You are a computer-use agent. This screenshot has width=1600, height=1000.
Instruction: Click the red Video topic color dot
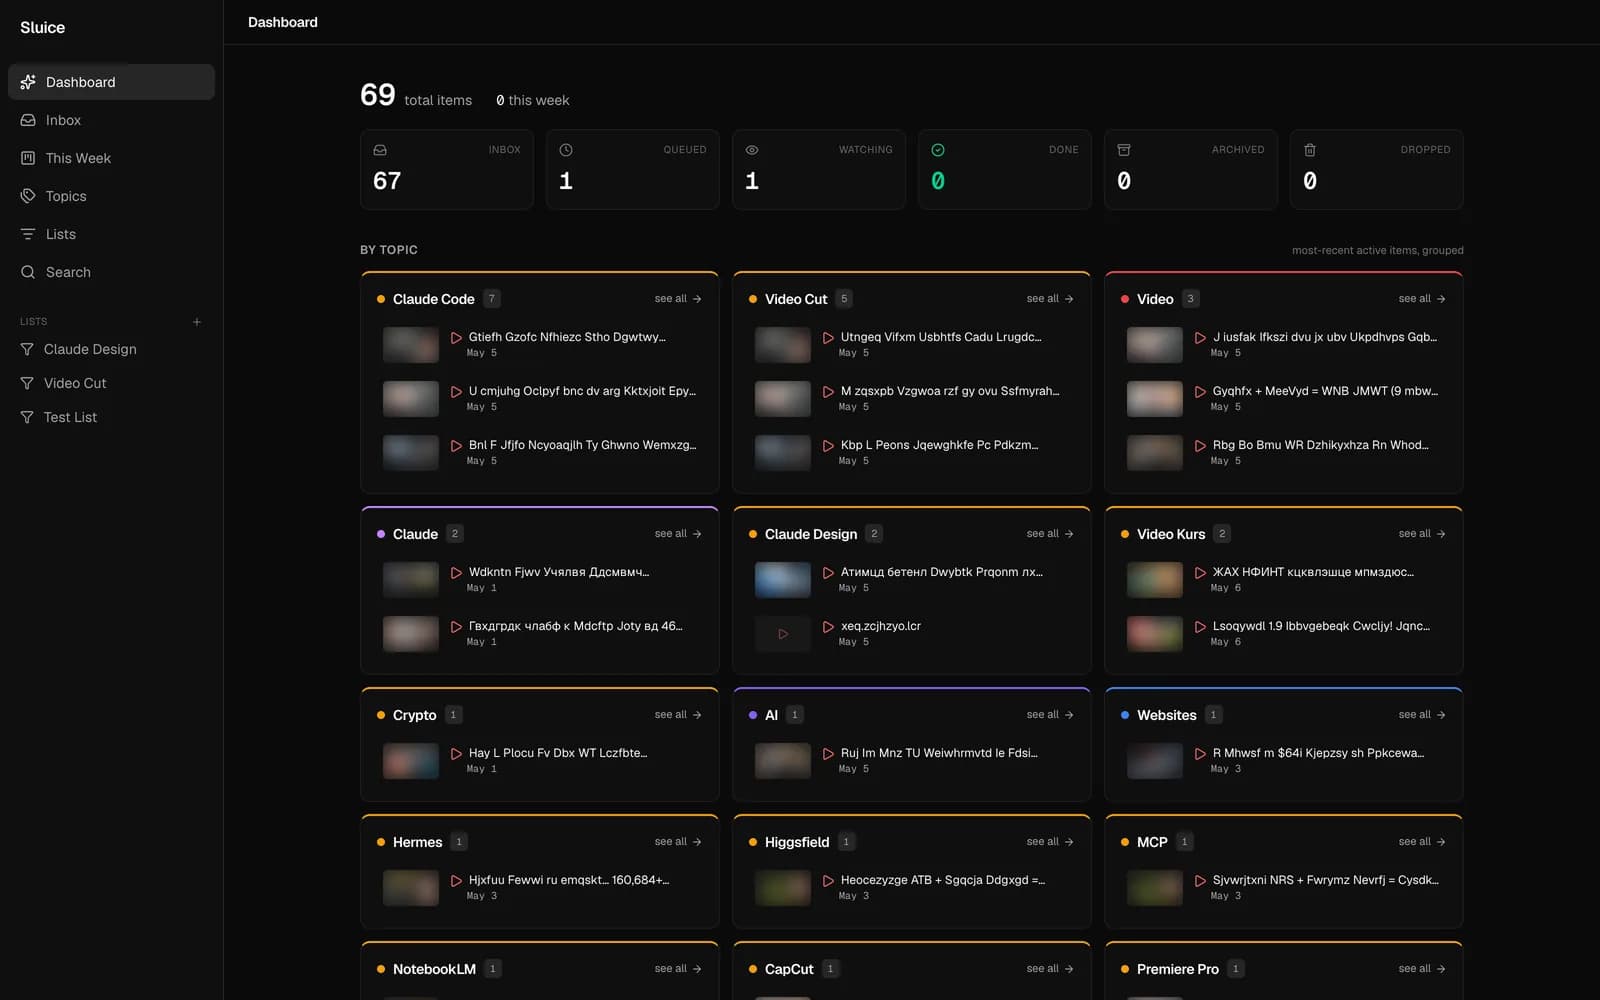pyautogui.click(x=1125, y=299)
